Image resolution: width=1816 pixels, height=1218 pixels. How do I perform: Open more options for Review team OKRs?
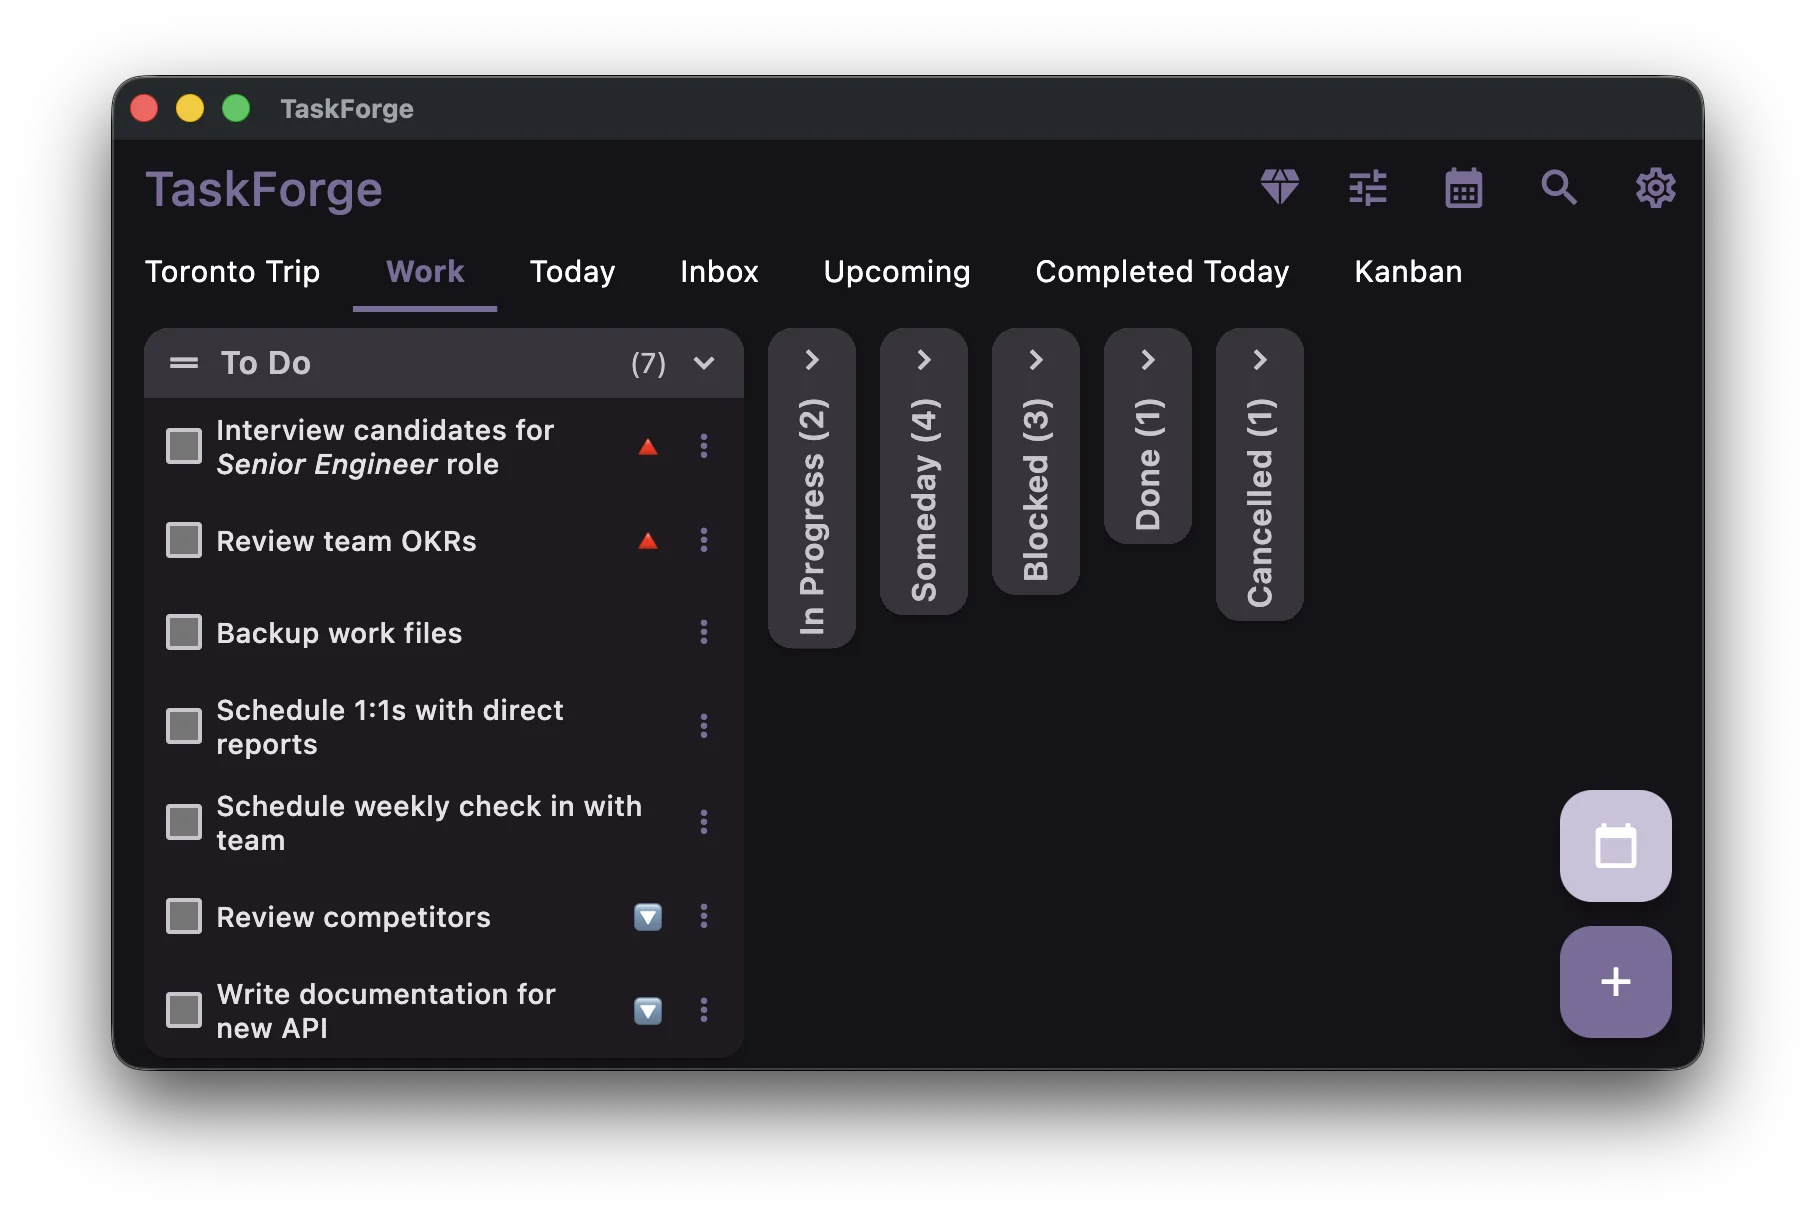pyautogui.click(x=704, y=540)
